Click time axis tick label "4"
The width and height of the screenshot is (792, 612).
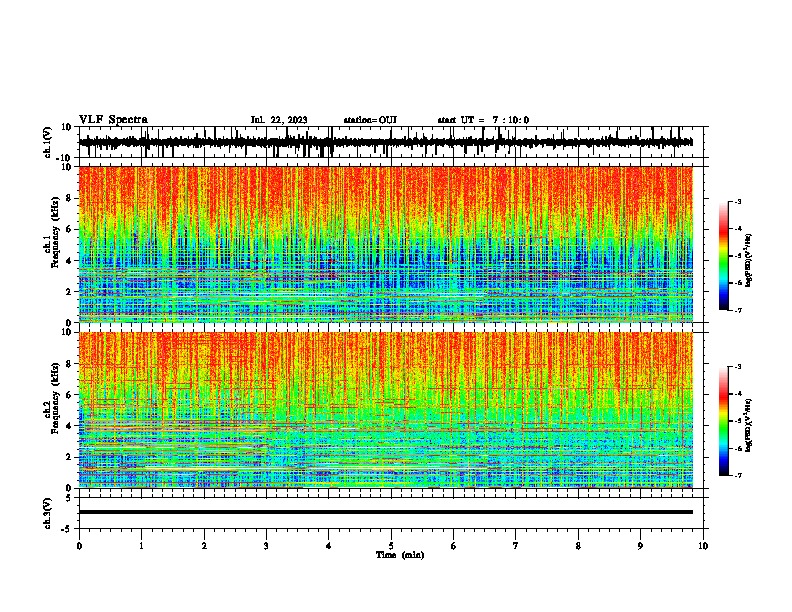pos(329,546)
